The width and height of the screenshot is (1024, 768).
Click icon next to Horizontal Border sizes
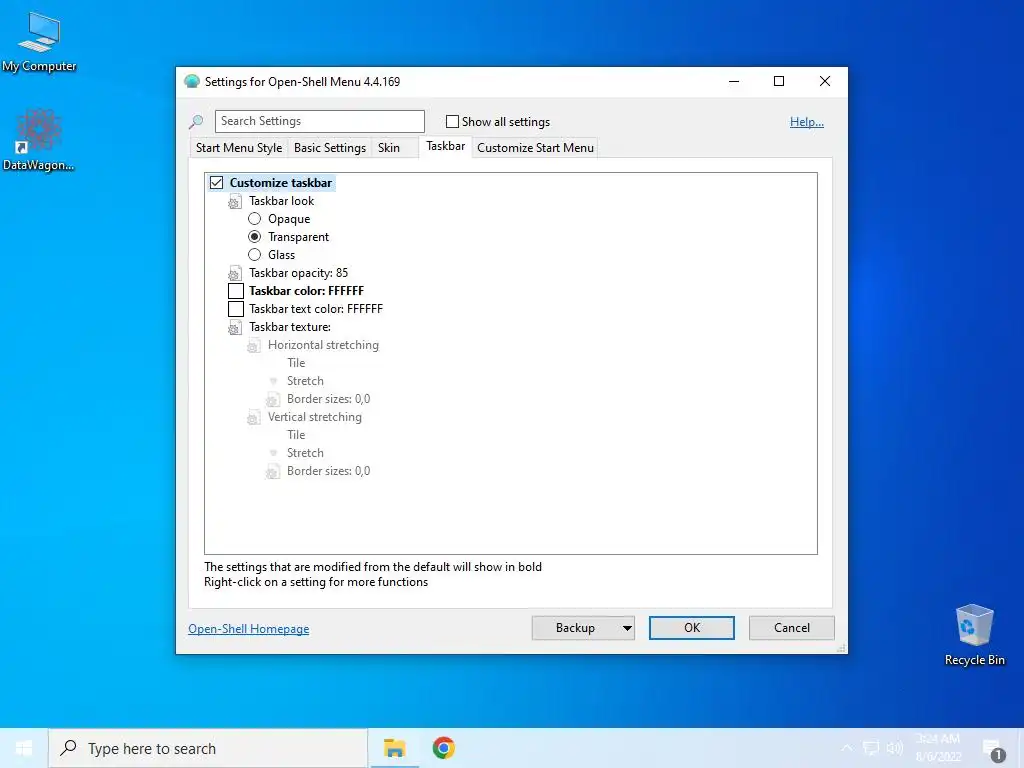tap(272, 400)
